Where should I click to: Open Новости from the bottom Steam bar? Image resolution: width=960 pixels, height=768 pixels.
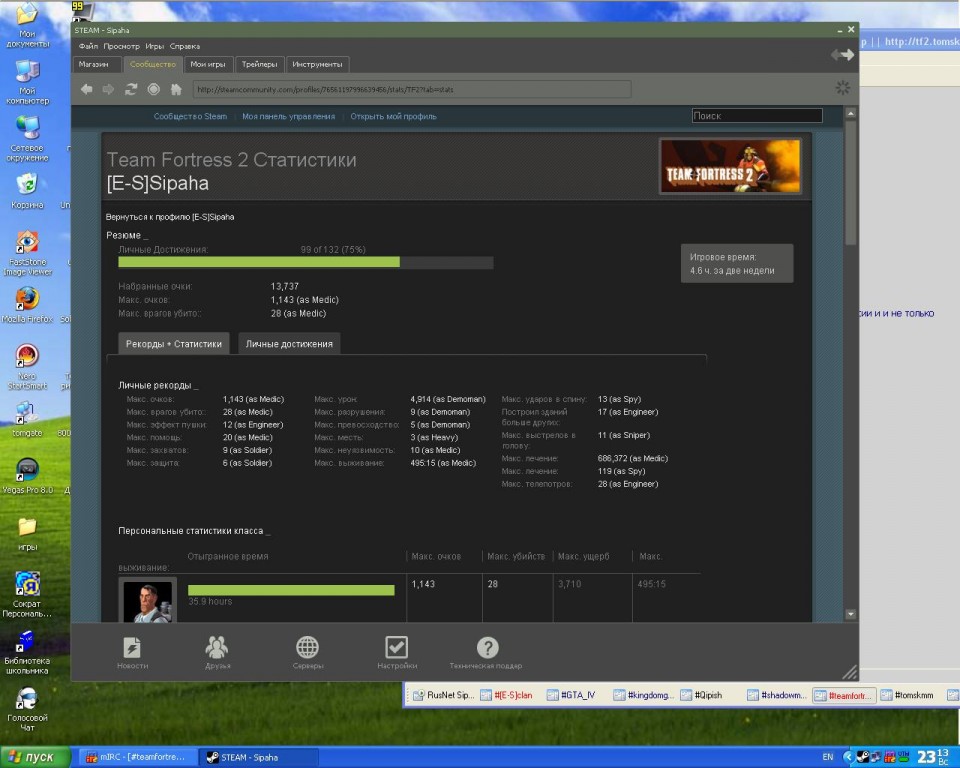132,652
